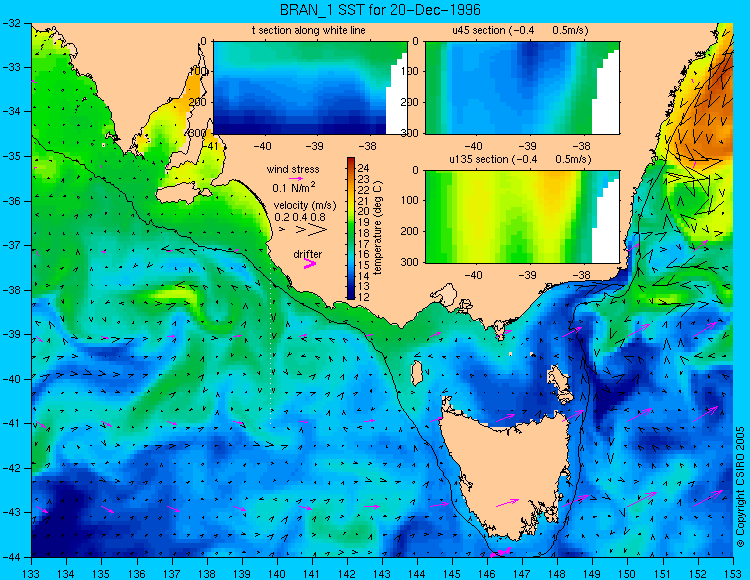Click longitude axis label 153
The height and width of the screenshot is (580, 750).
coord(733,573)
